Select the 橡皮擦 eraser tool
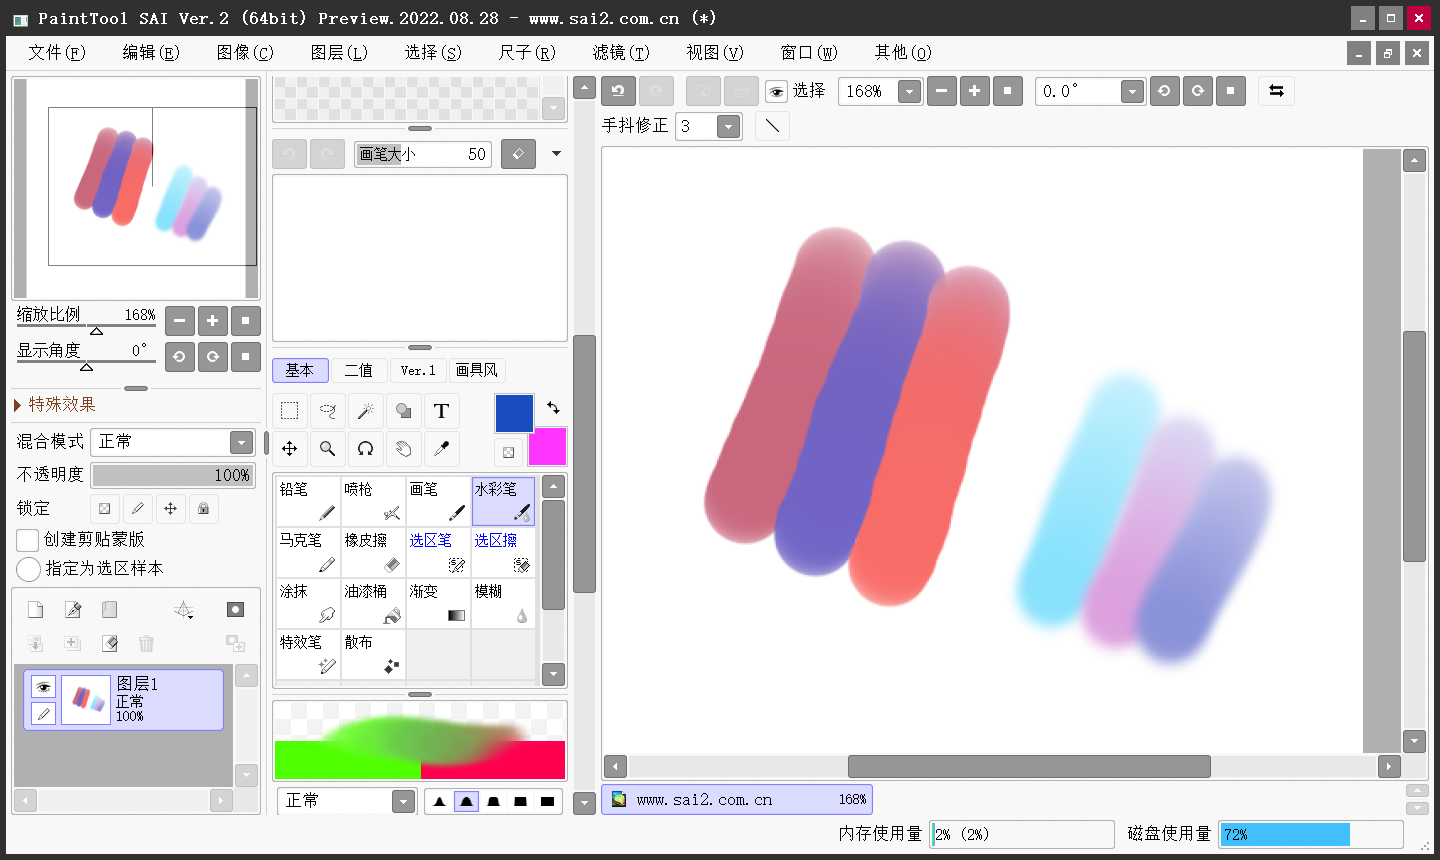The image size is (1440, 860). coord(373,552)
